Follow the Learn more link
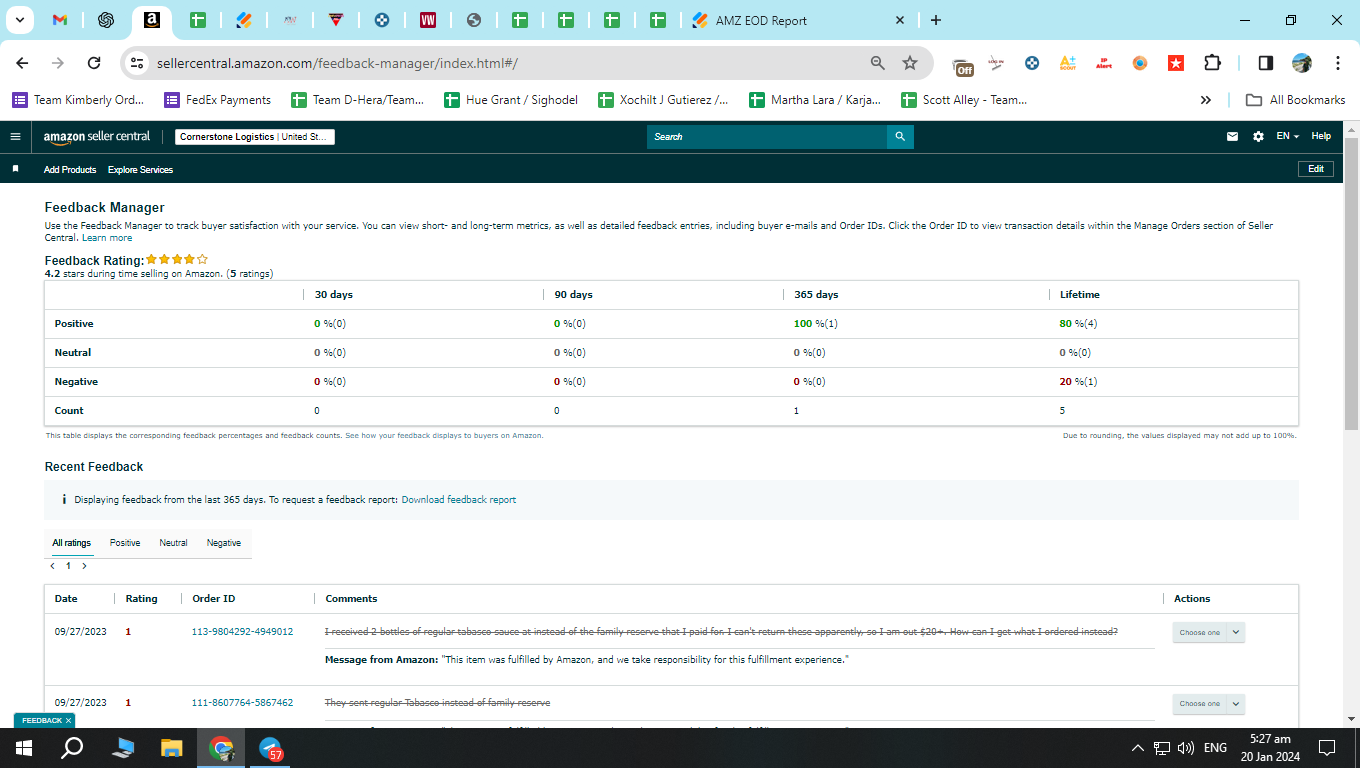 pos(107,238)
